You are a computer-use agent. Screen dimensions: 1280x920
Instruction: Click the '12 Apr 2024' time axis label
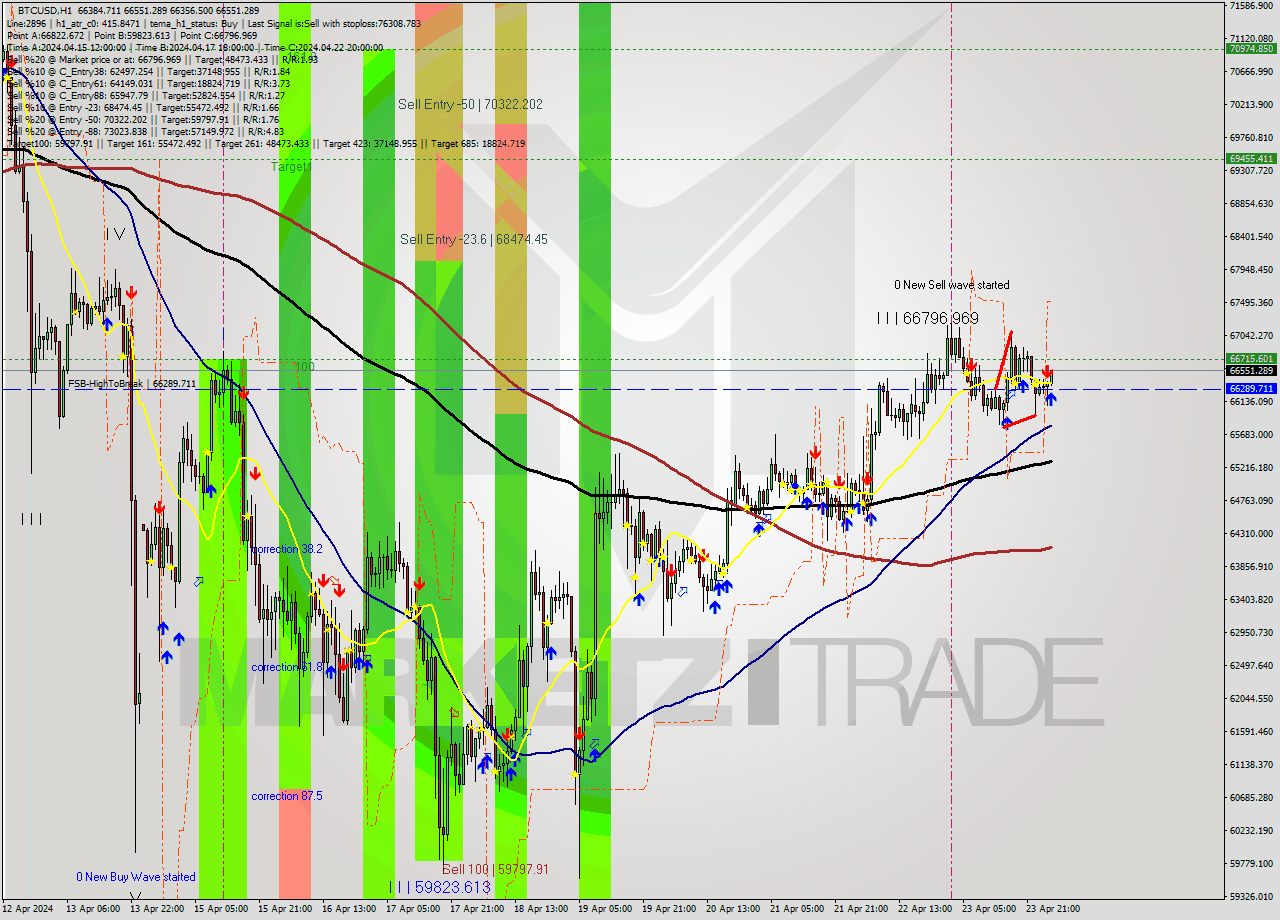[29, 910]
